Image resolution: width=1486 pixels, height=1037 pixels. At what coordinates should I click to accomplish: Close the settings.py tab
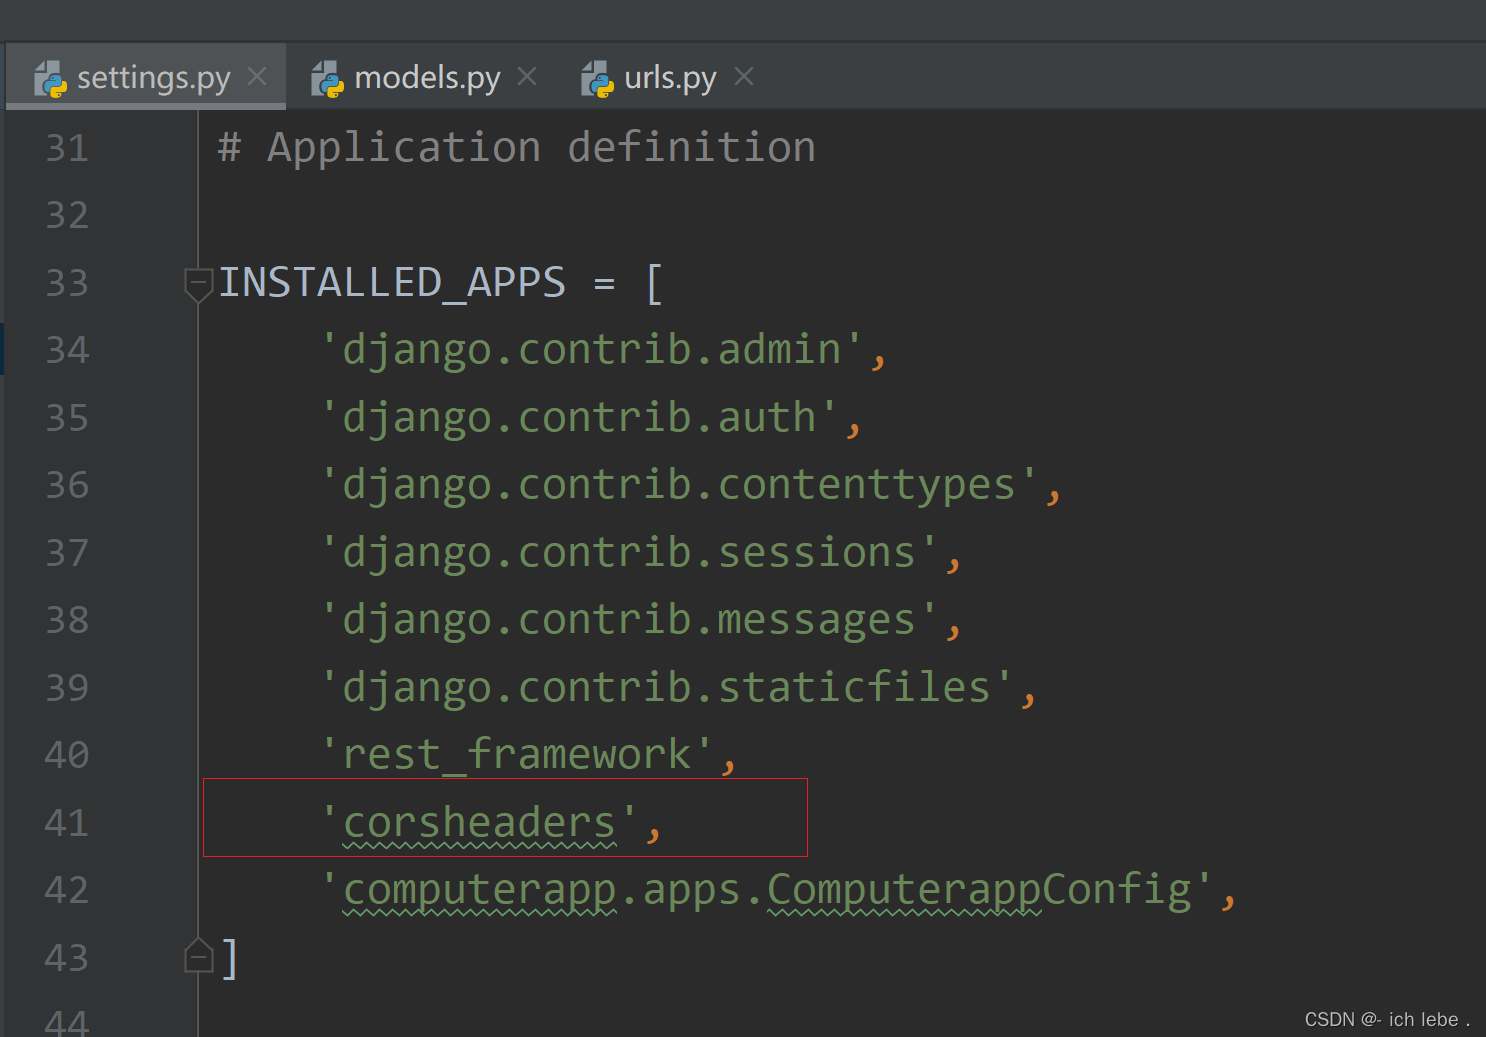(x=257, y=76)
